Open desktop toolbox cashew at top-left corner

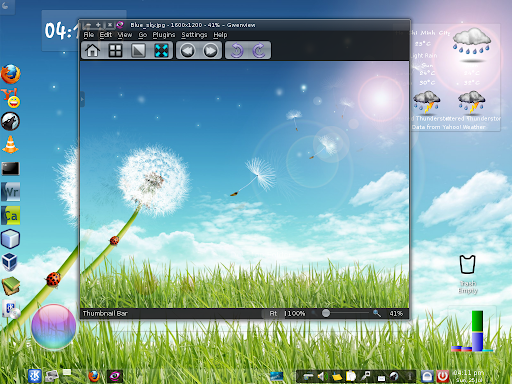(6, 6)
